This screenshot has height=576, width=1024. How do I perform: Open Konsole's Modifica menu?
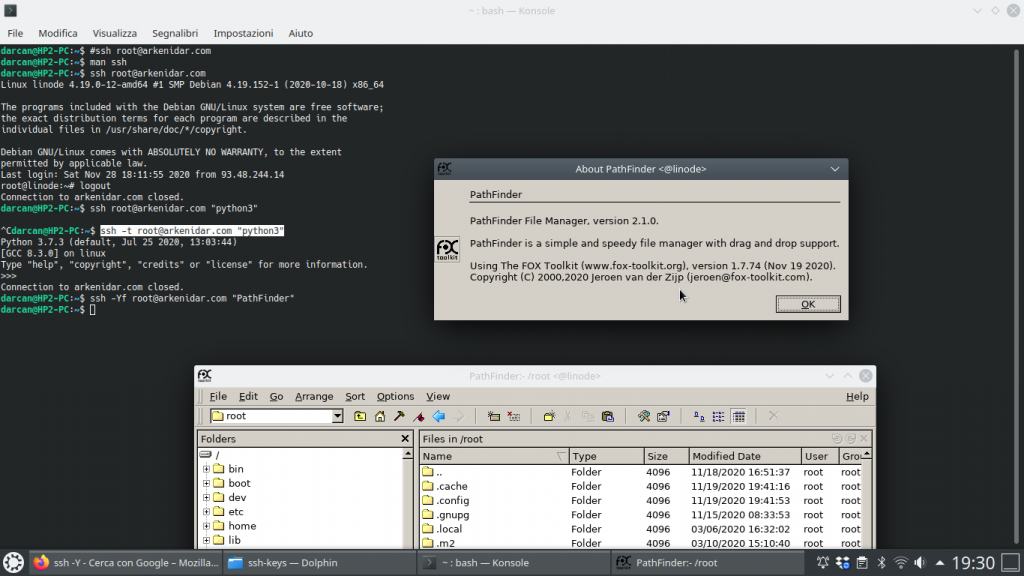[57, 33]
